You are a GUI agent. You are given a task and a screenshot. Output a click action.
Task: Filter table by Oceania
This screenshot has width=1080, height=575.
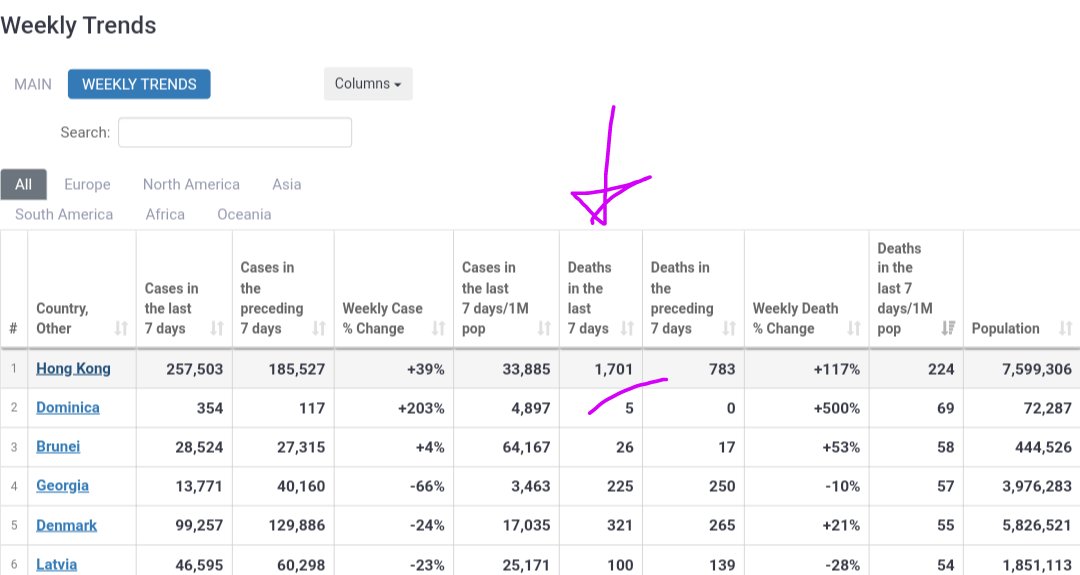pos(245,214)
